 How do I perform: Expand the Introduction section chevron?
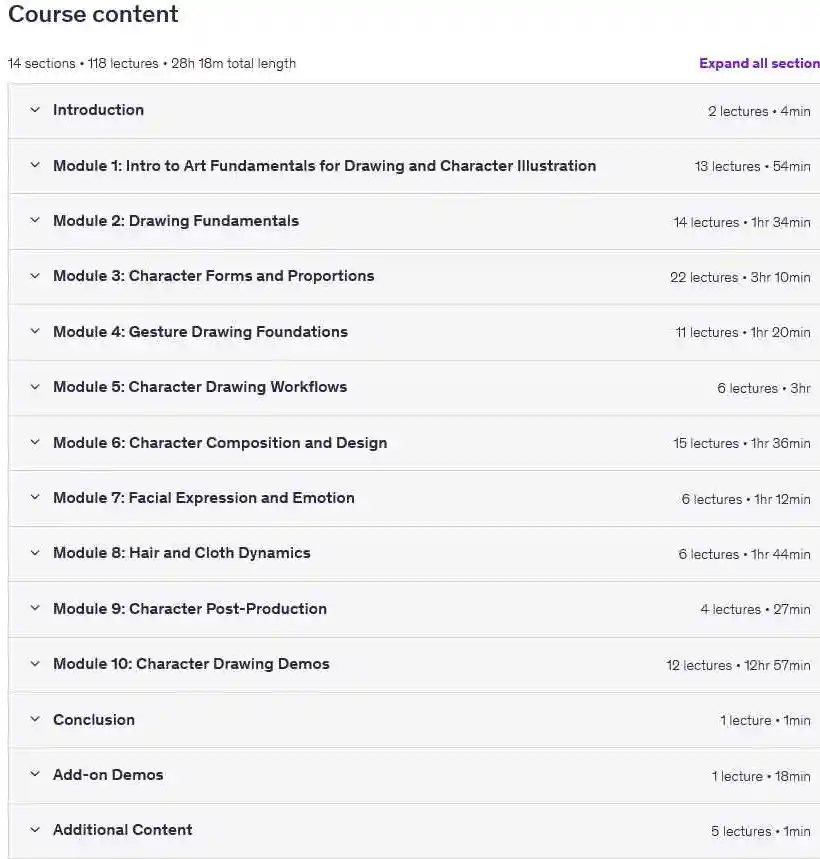pos(35,110)
